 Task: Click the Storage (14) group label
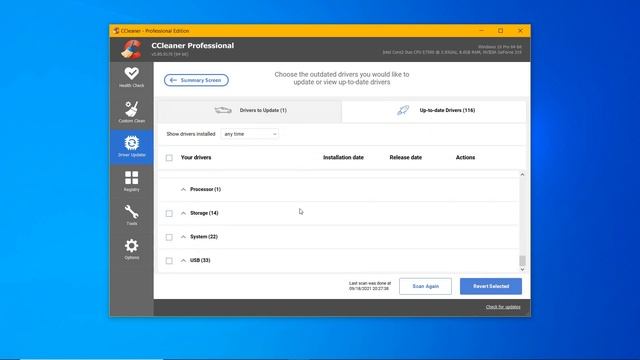point(204,213)
